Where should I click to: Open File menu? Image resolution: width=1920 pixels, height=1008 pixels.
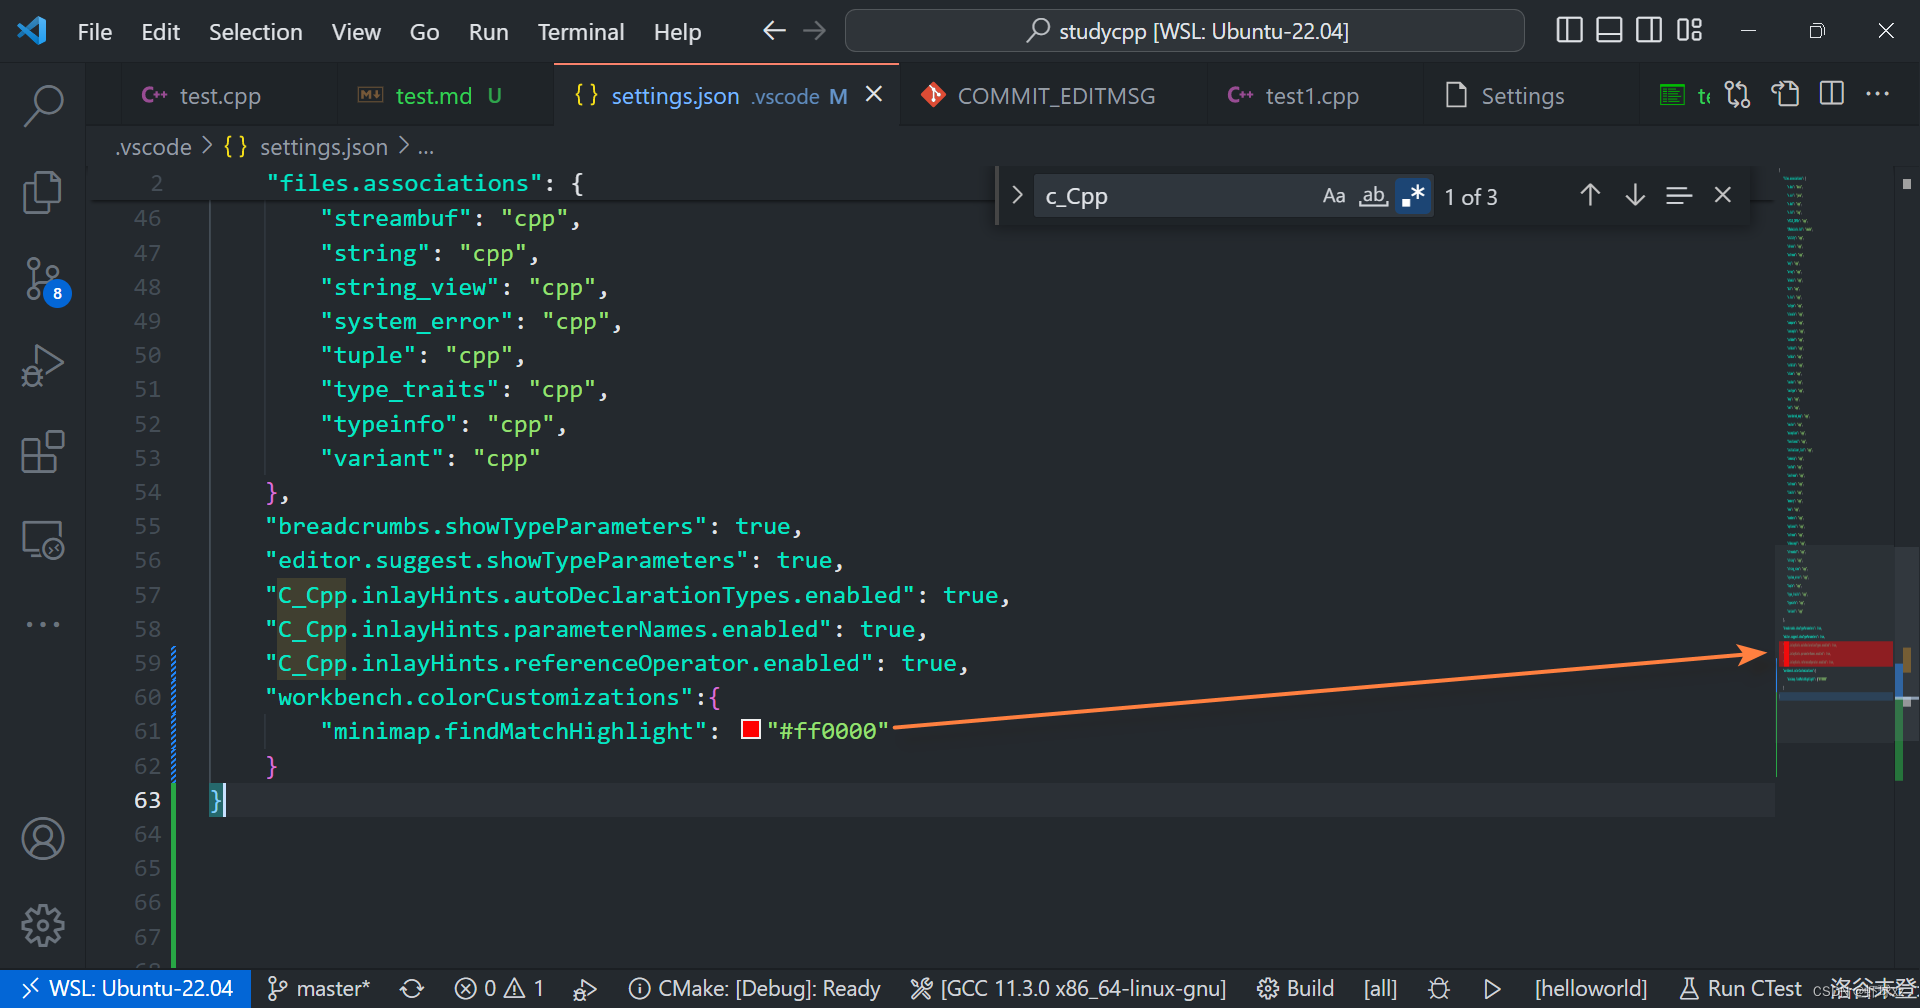95,32
